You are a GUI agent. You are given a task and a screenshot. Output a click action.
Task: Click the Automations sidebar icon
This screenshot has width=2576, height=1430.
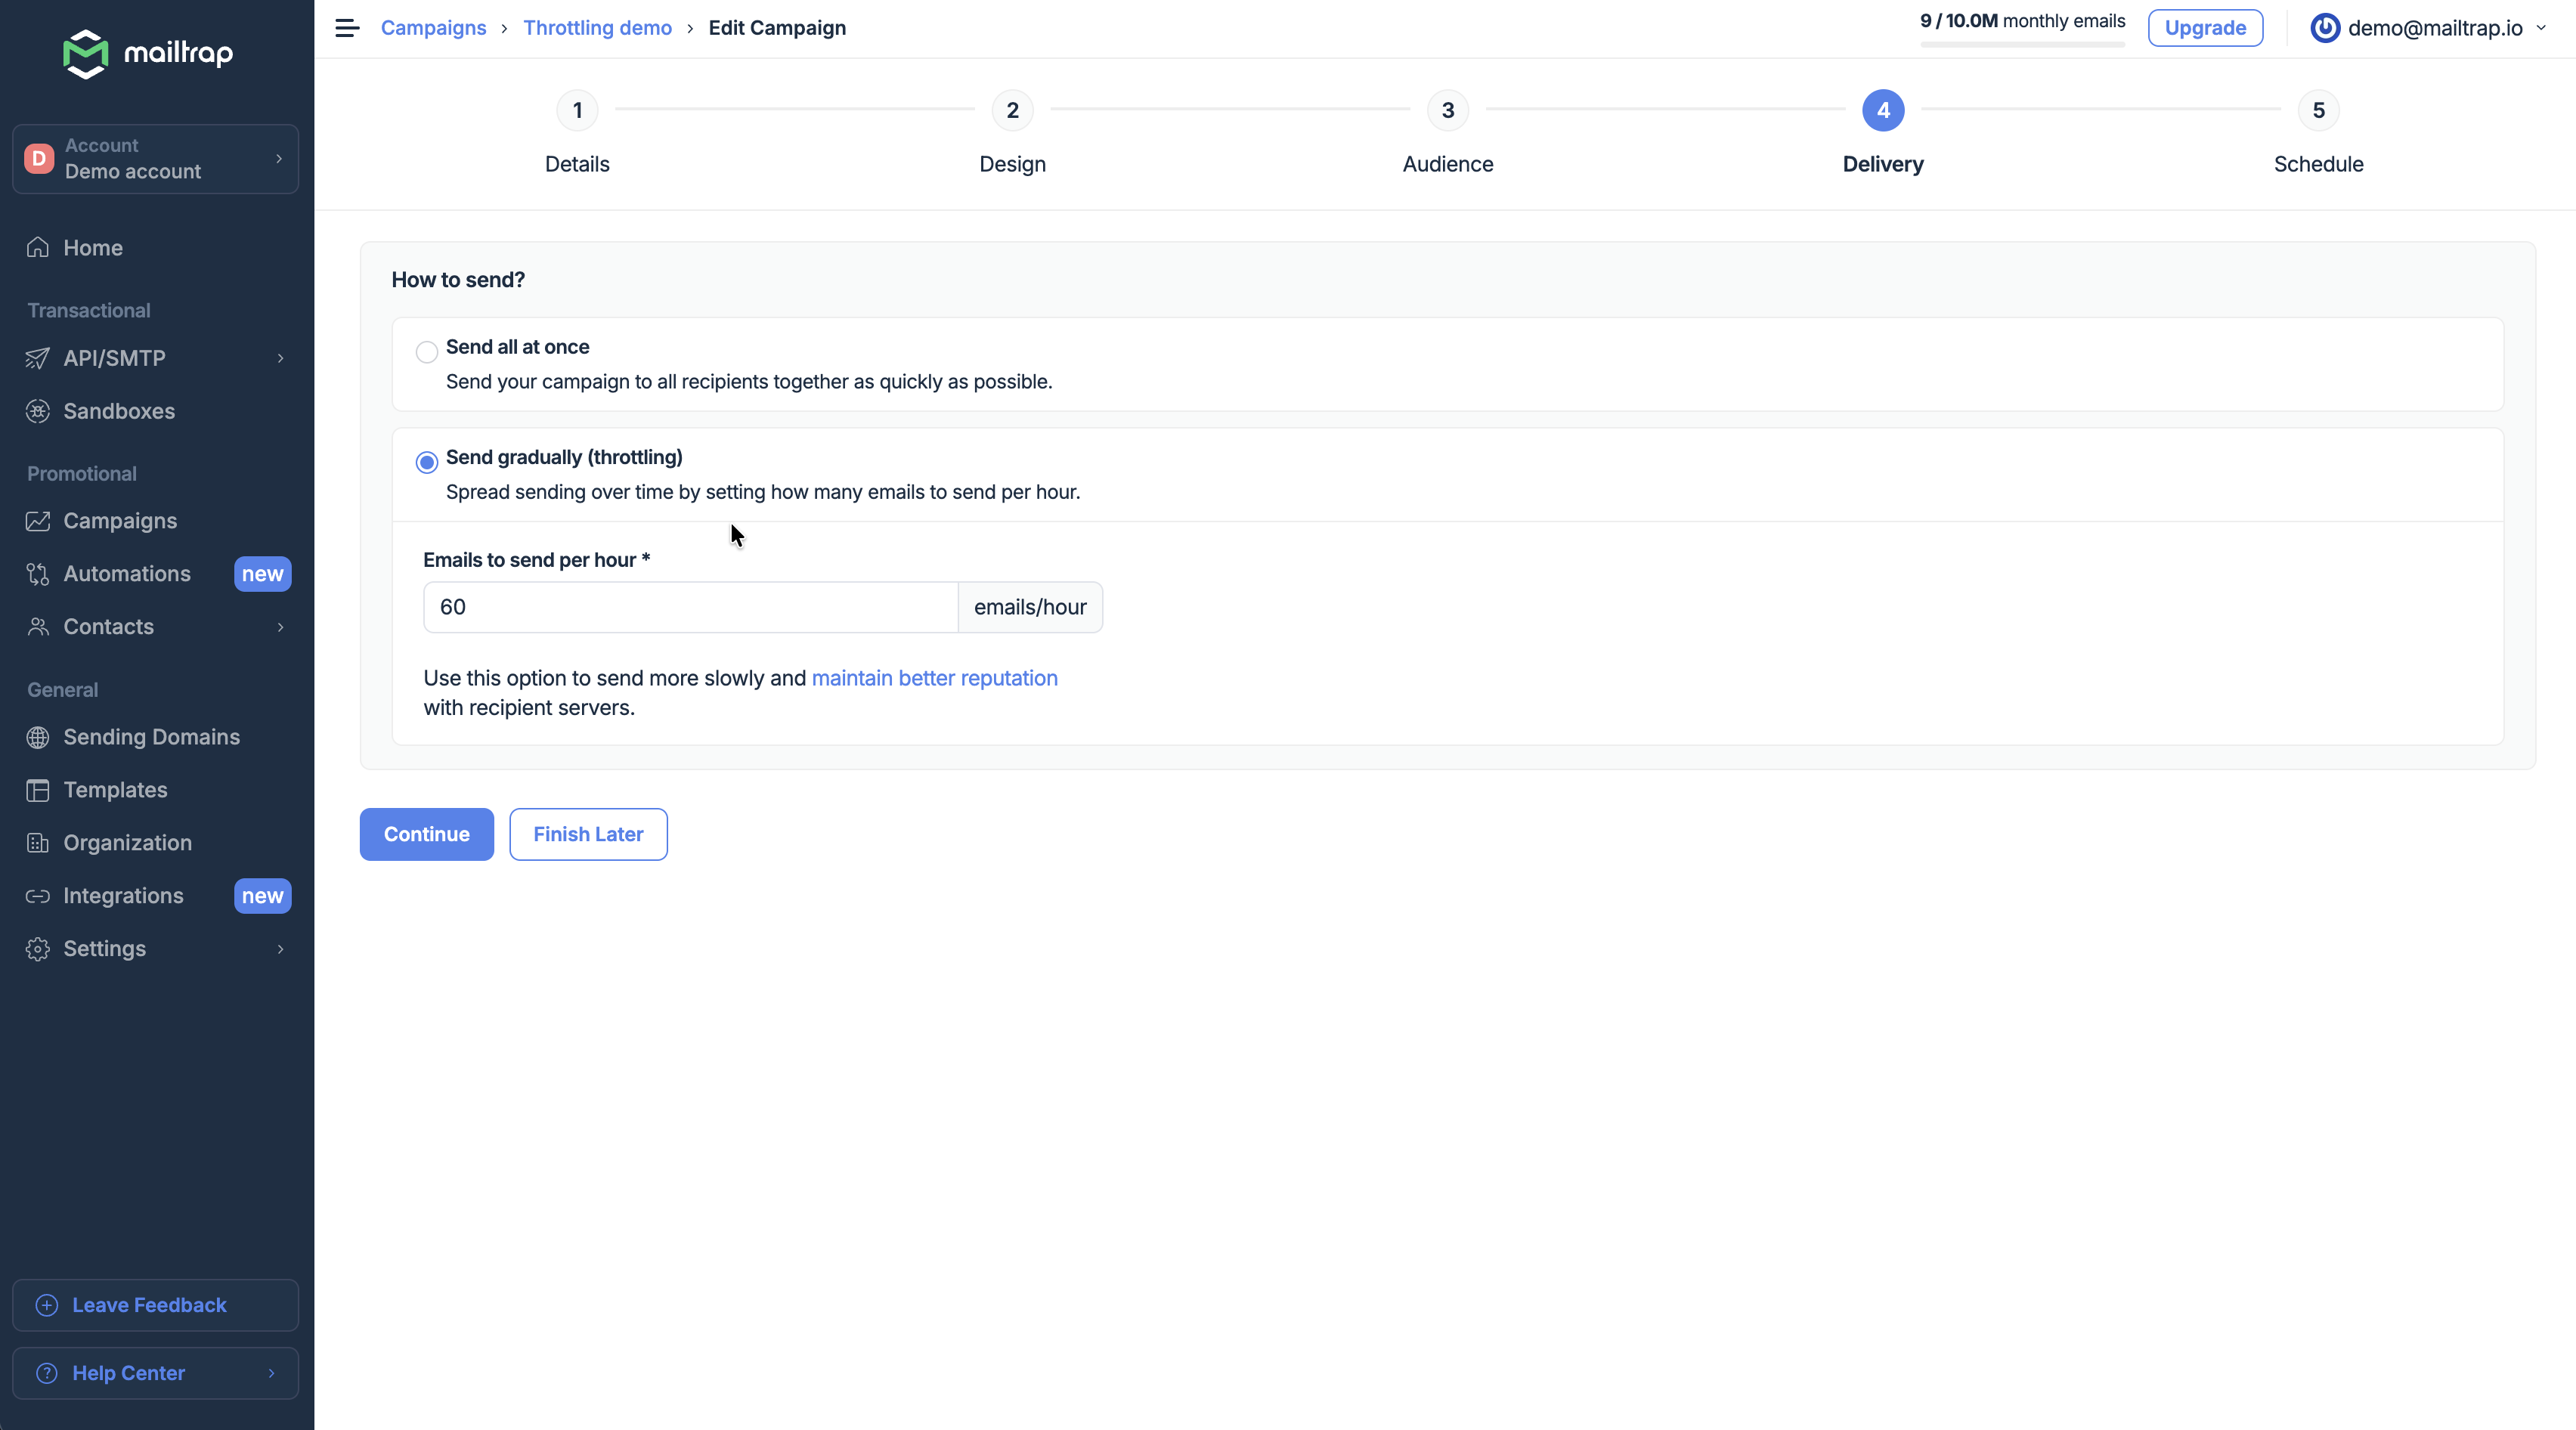(38, 574)
